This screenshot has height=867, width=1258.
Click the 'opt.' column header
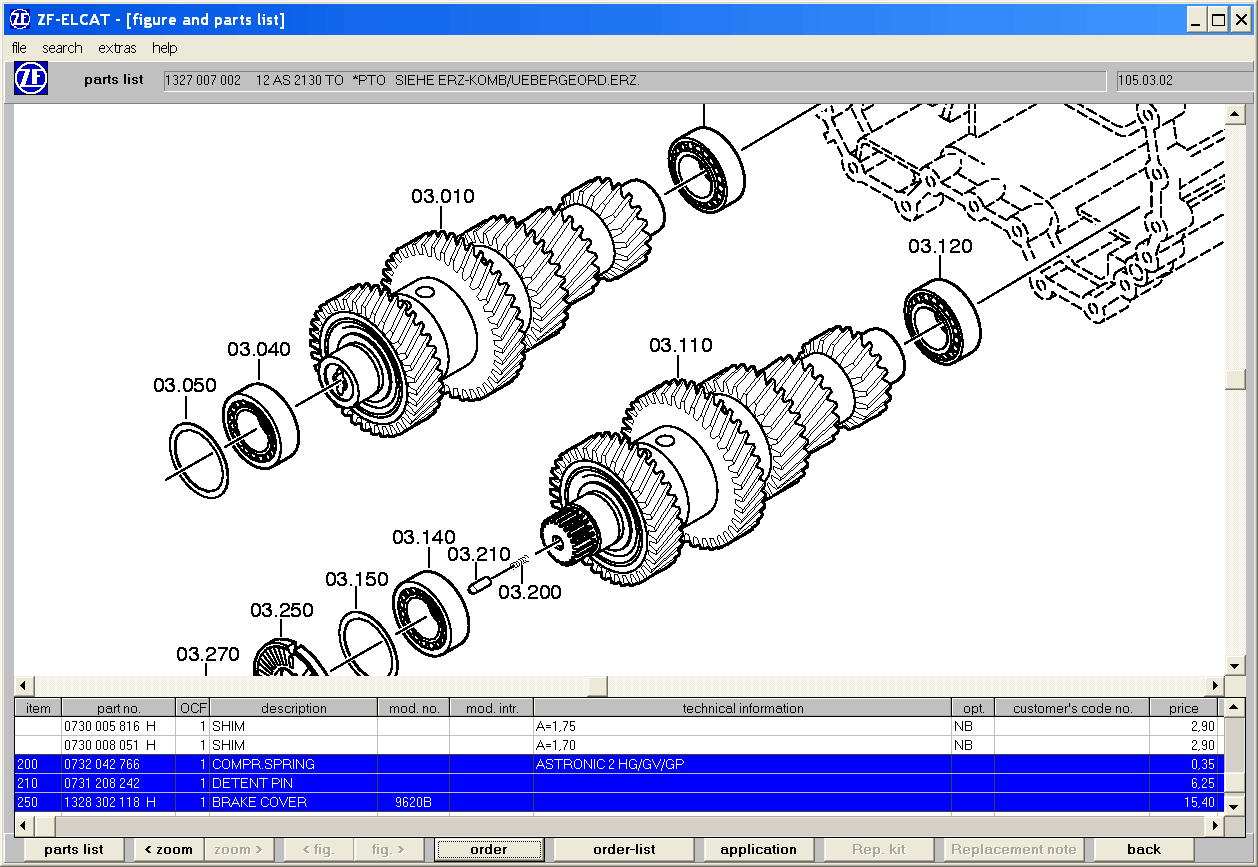pyautogui.click(x=973, y=708)
